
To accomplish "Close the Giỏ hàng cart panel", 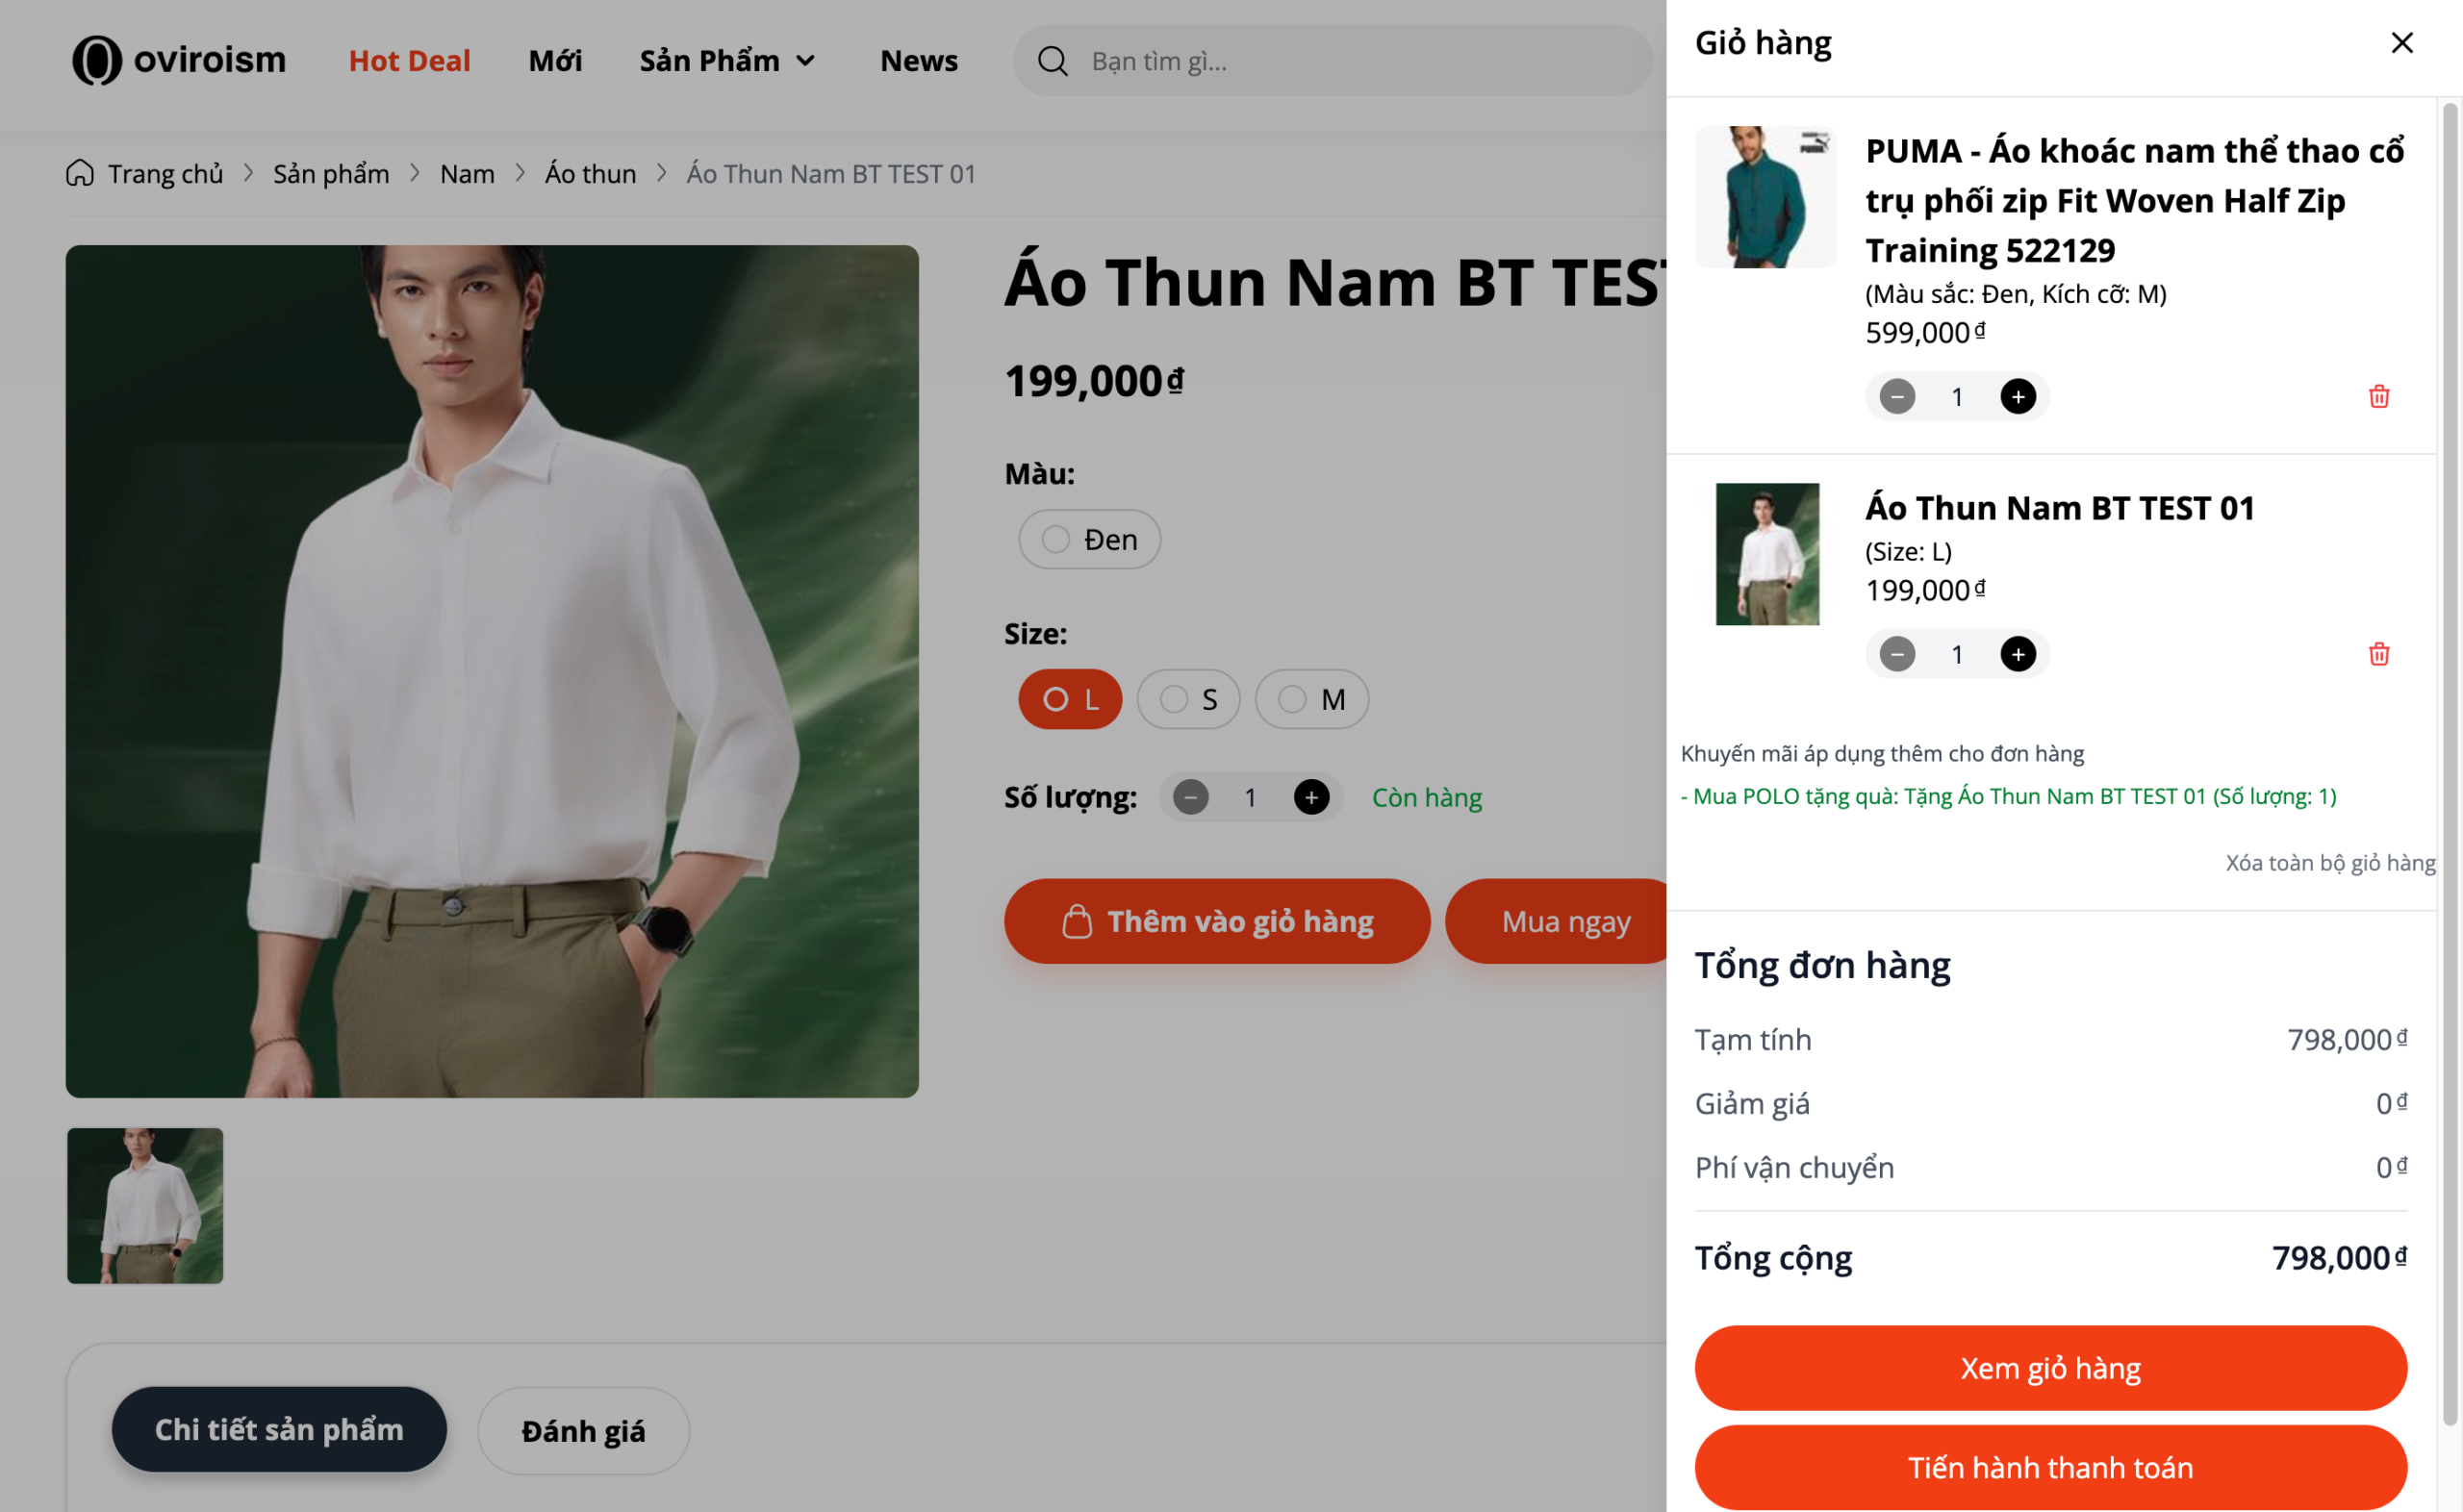I will pyautogui.click(x=2401, y=43).
